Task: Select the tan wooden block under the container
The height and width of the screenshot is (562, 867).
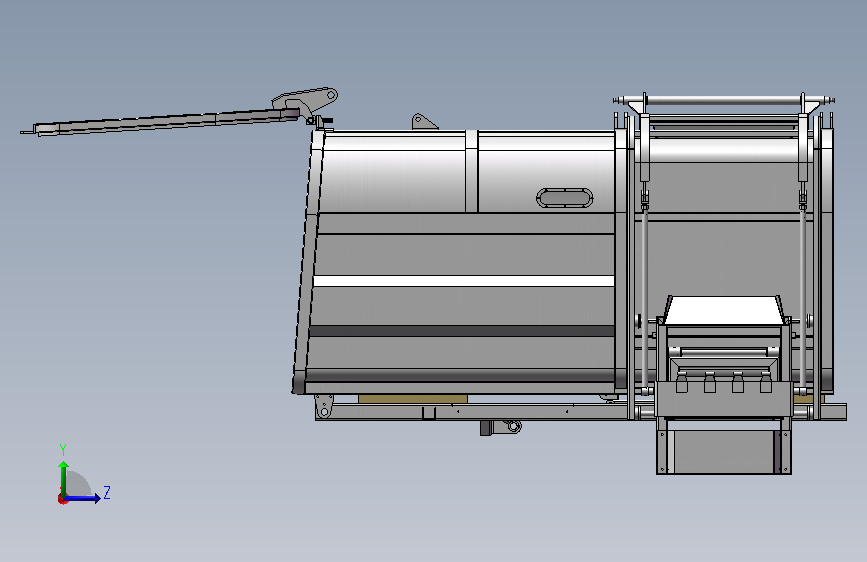Action: pos(412,398)
